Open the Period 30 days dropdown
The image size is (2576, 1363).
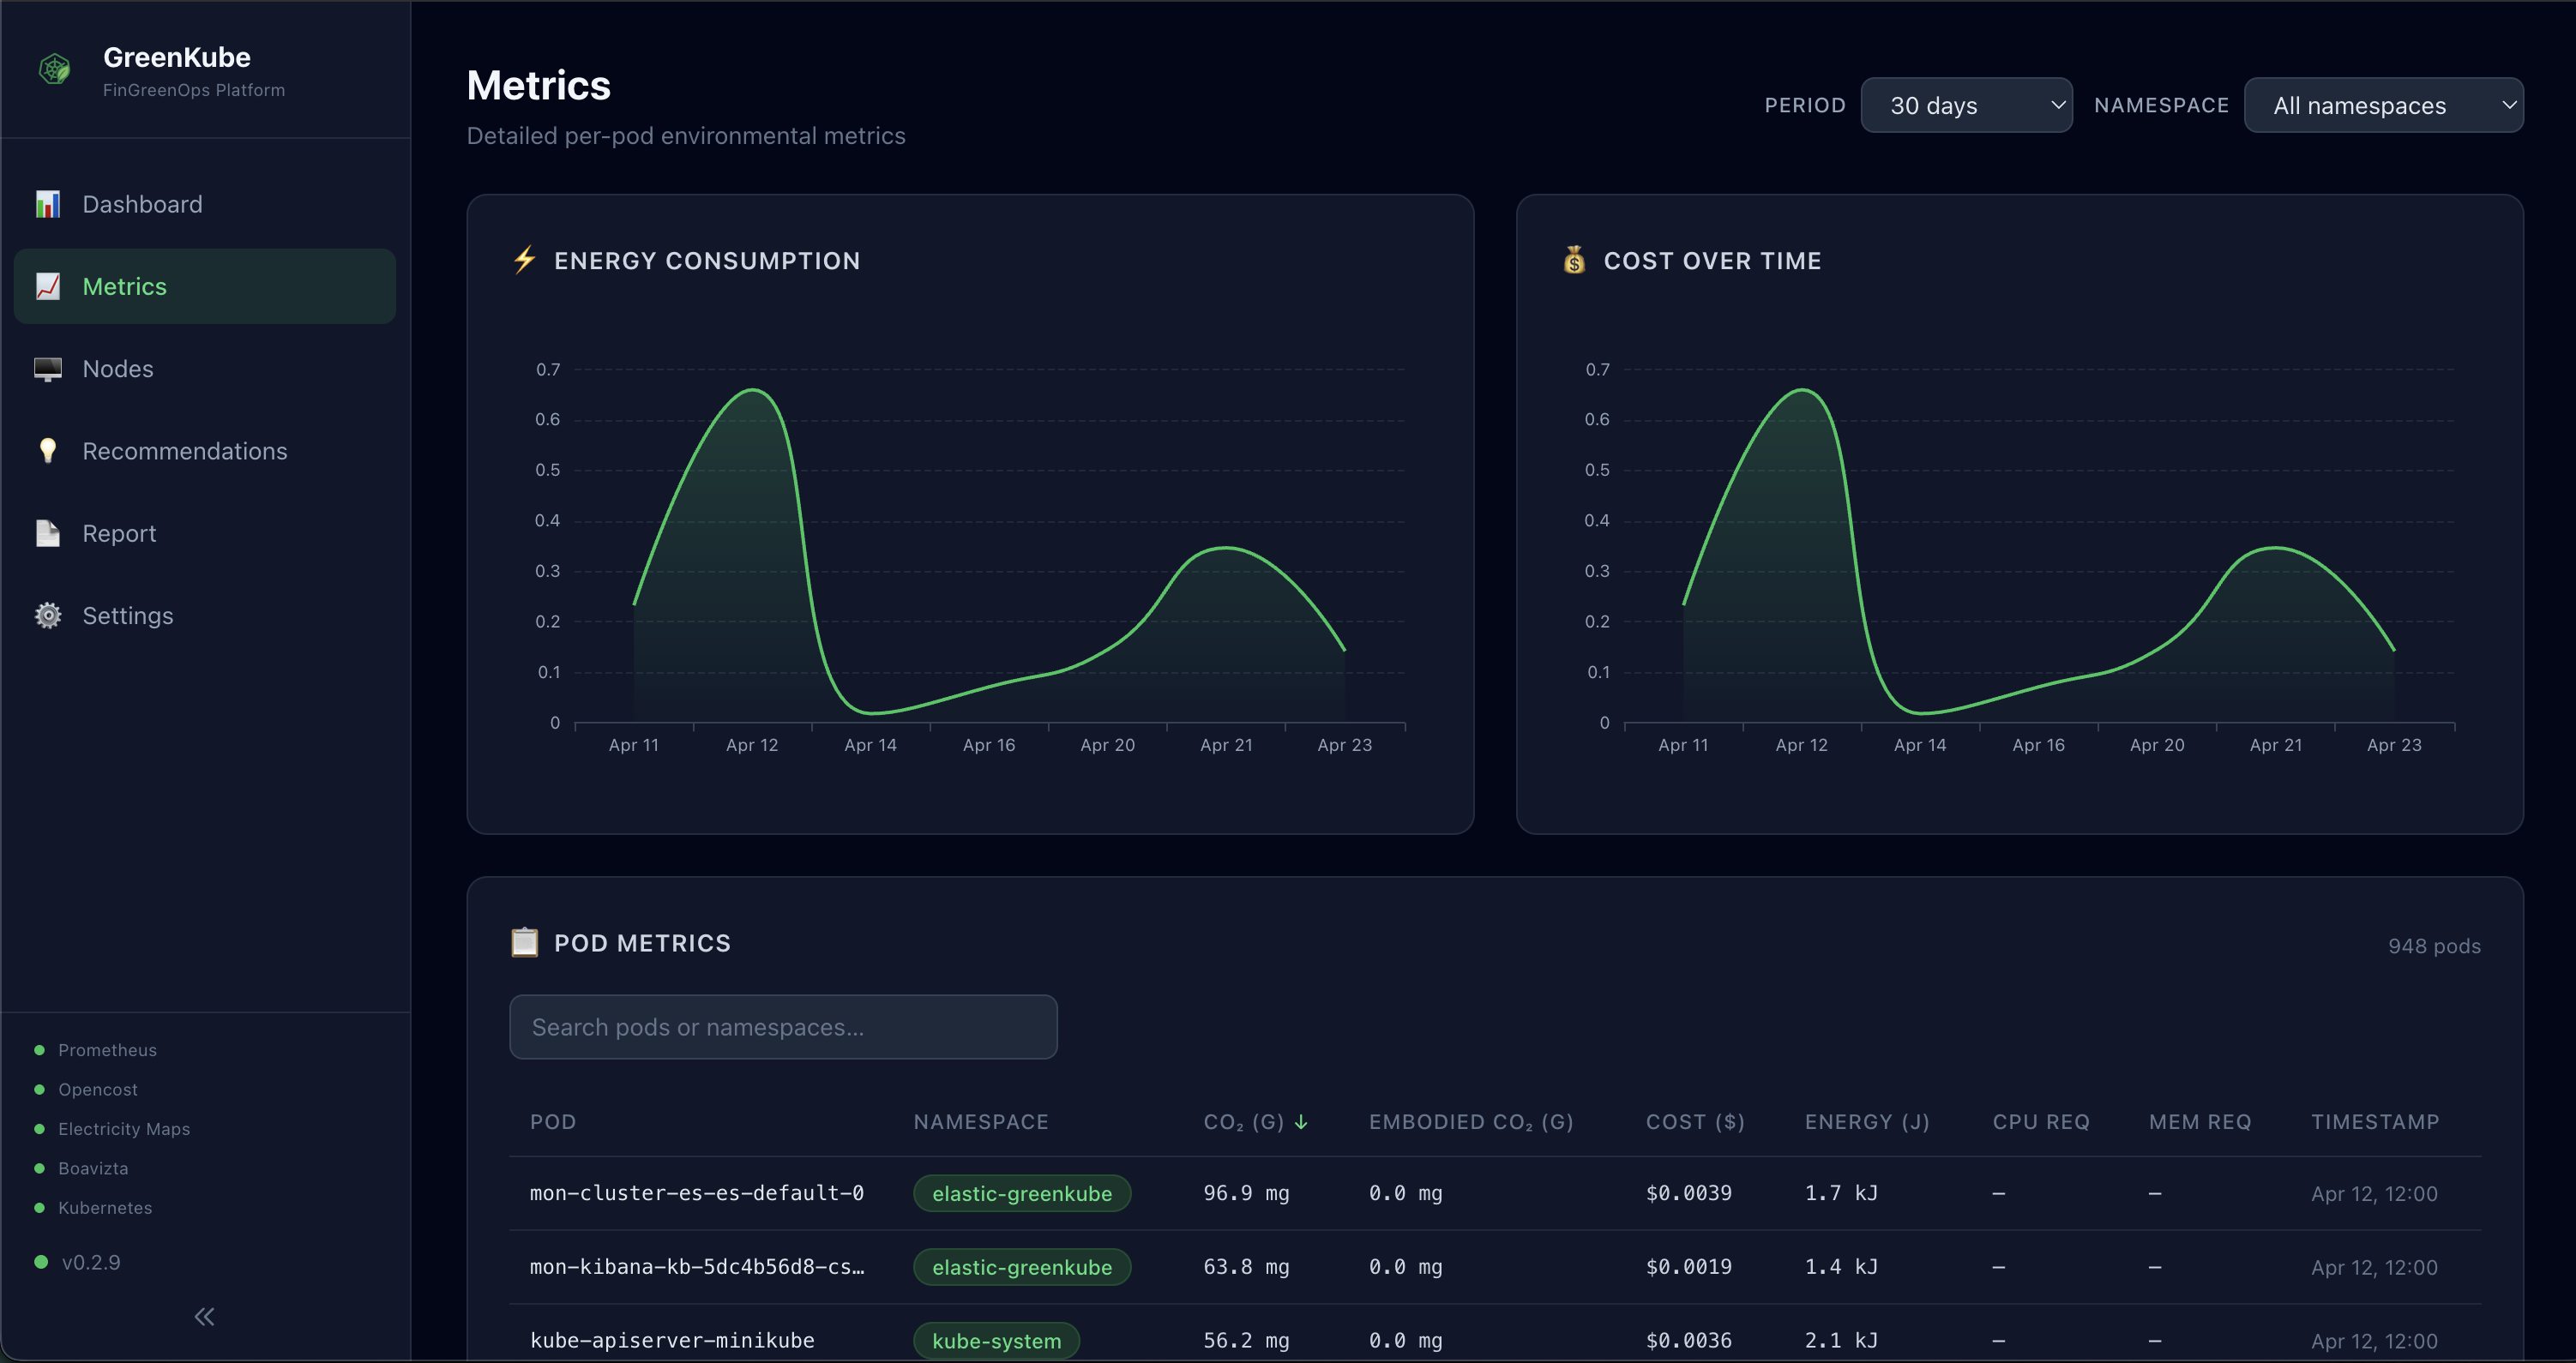[x=1966, y=105]
